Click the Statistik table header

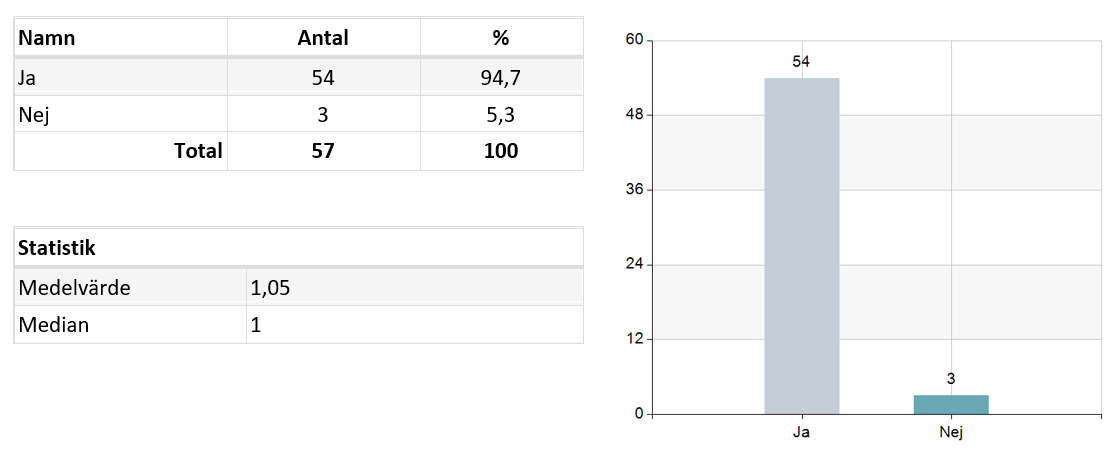(57, 247)
